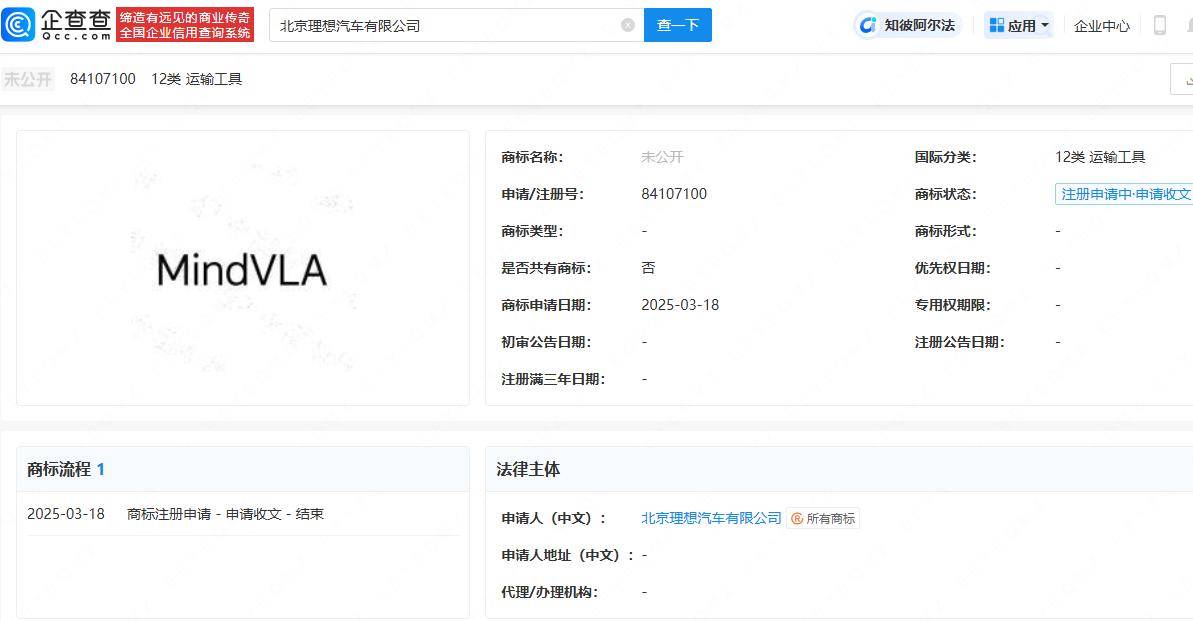
Task: Expand the 注册申请中·申请收文 status entry
Action: [1124, 194]
